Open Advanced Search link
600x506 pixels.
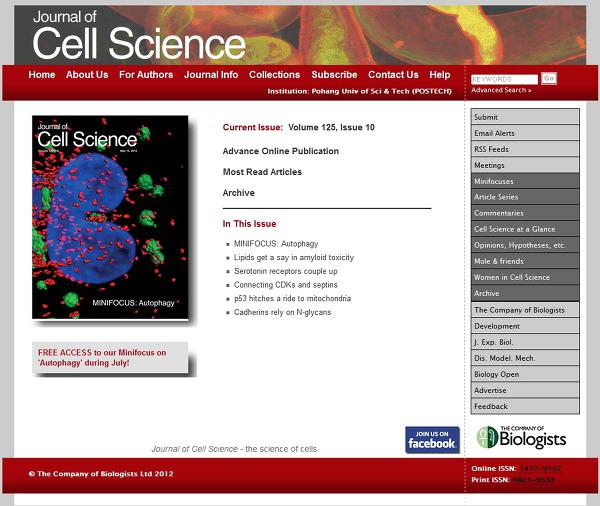point(501,90)
